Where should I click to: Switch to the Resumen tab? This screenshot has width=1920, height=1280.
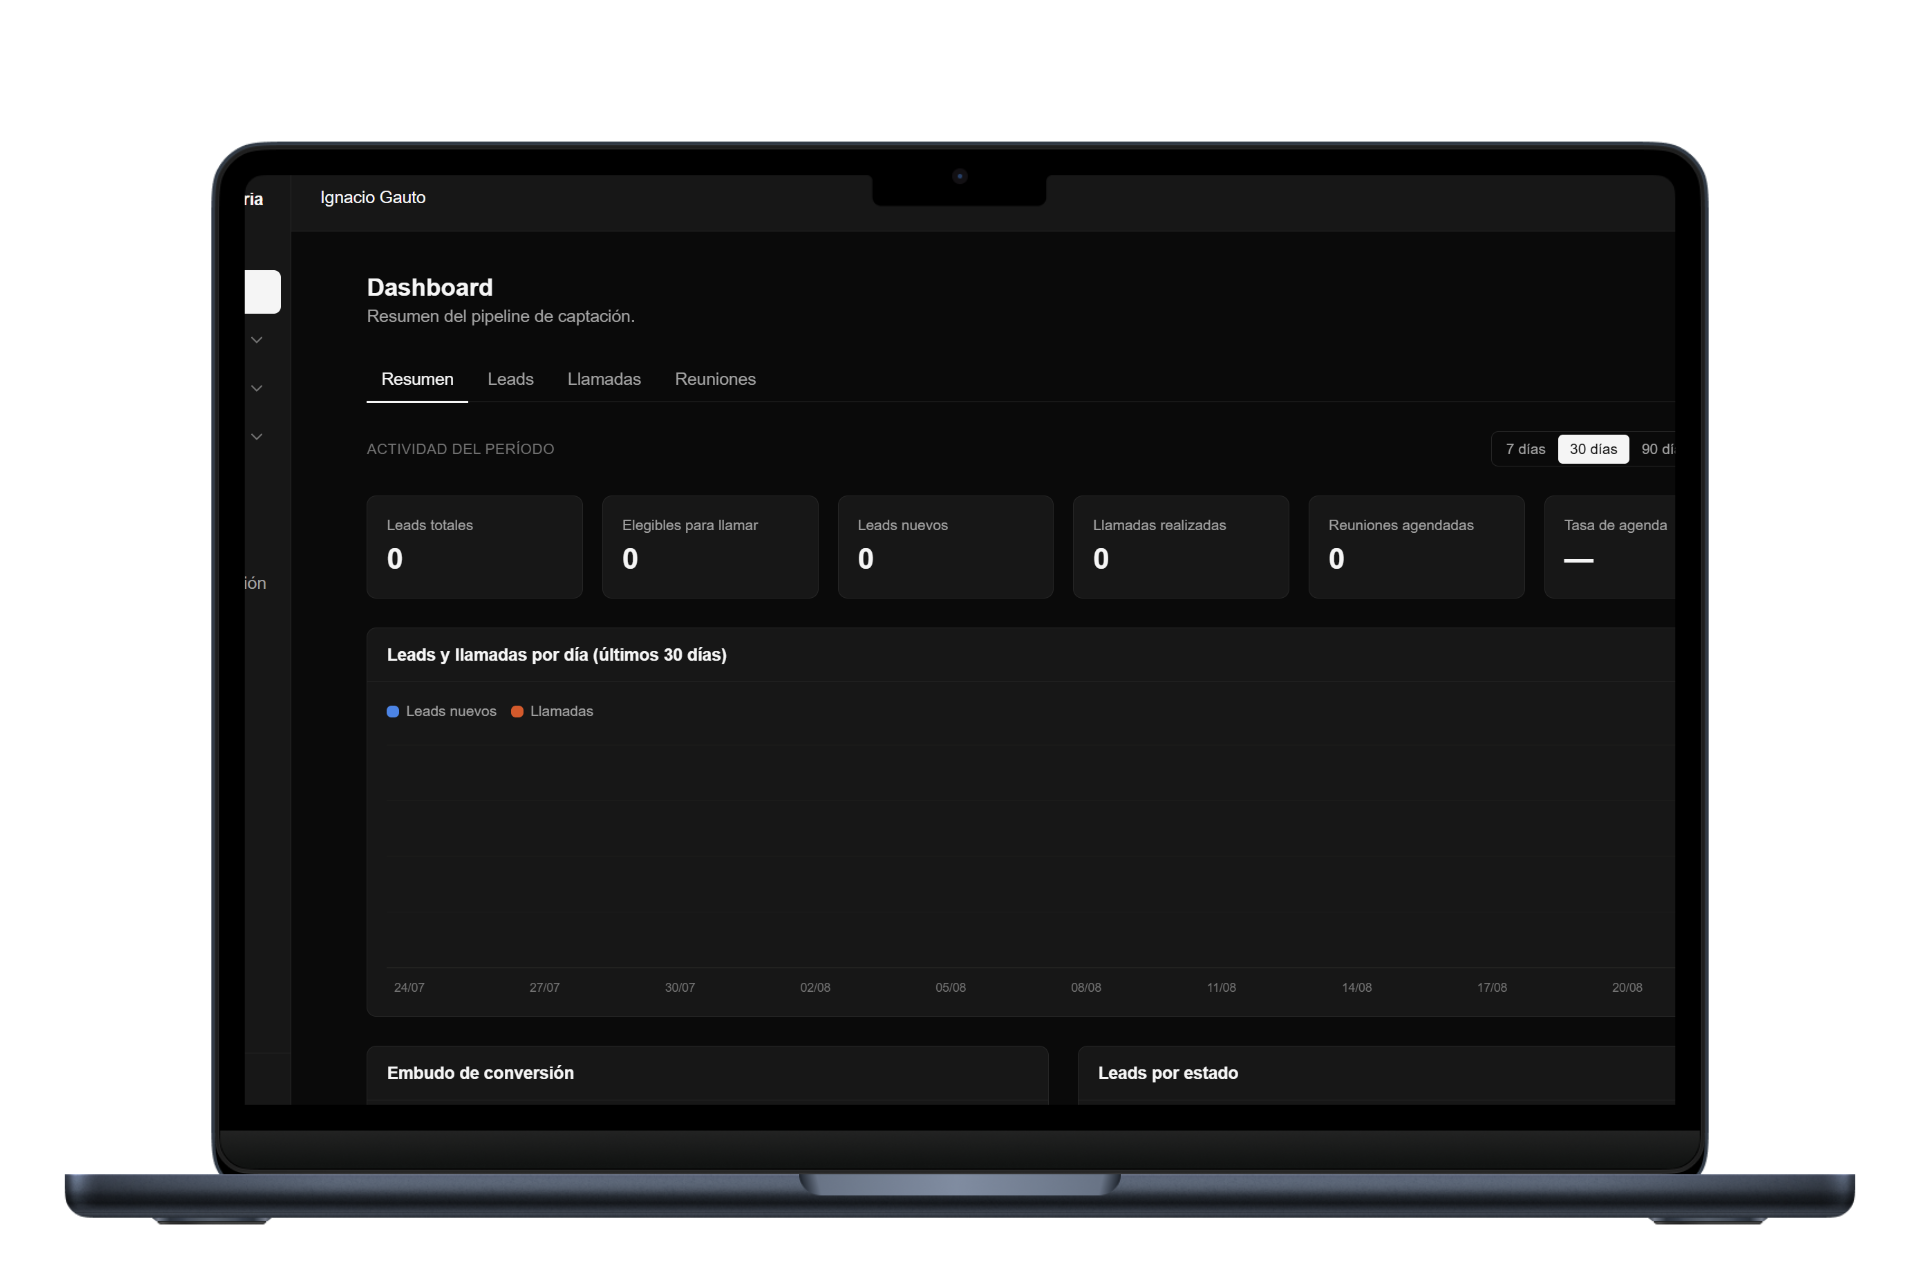(417, 380)
